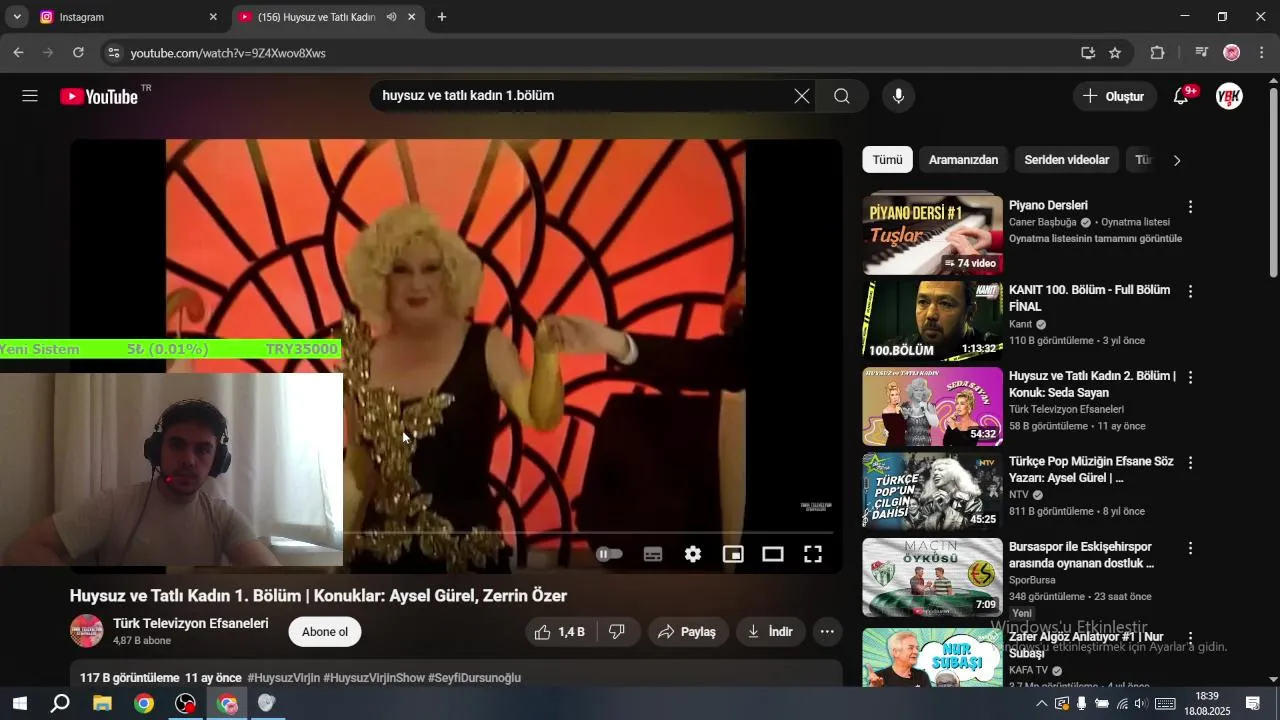Open the YBK account avatar menu
The height and width of the screenshot is (720, 1280).
(x=1229, y=96)
